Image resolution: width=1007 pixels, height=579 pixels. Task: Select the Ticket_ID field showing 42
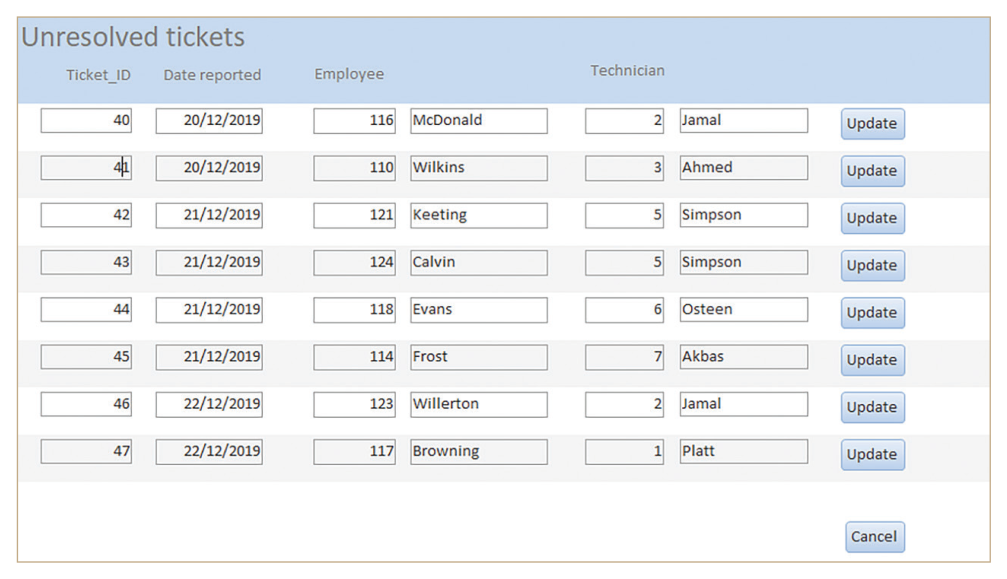(x=86, y=215)
